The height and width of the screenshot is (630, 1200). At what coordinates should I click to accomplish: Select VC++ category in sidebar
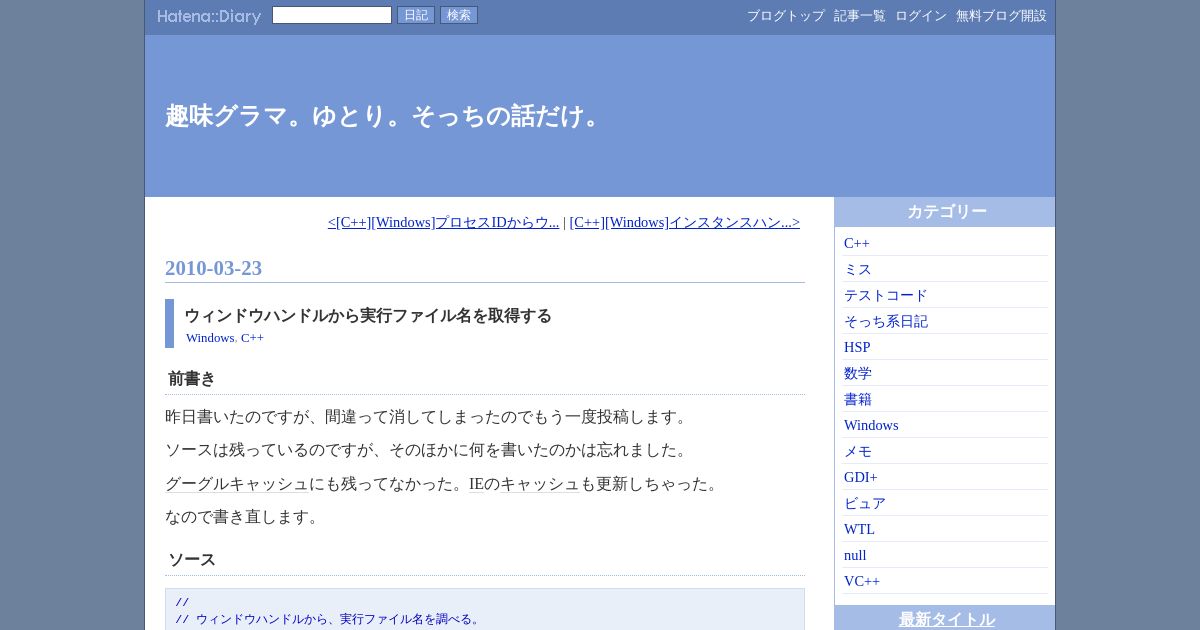pos(862,581)
